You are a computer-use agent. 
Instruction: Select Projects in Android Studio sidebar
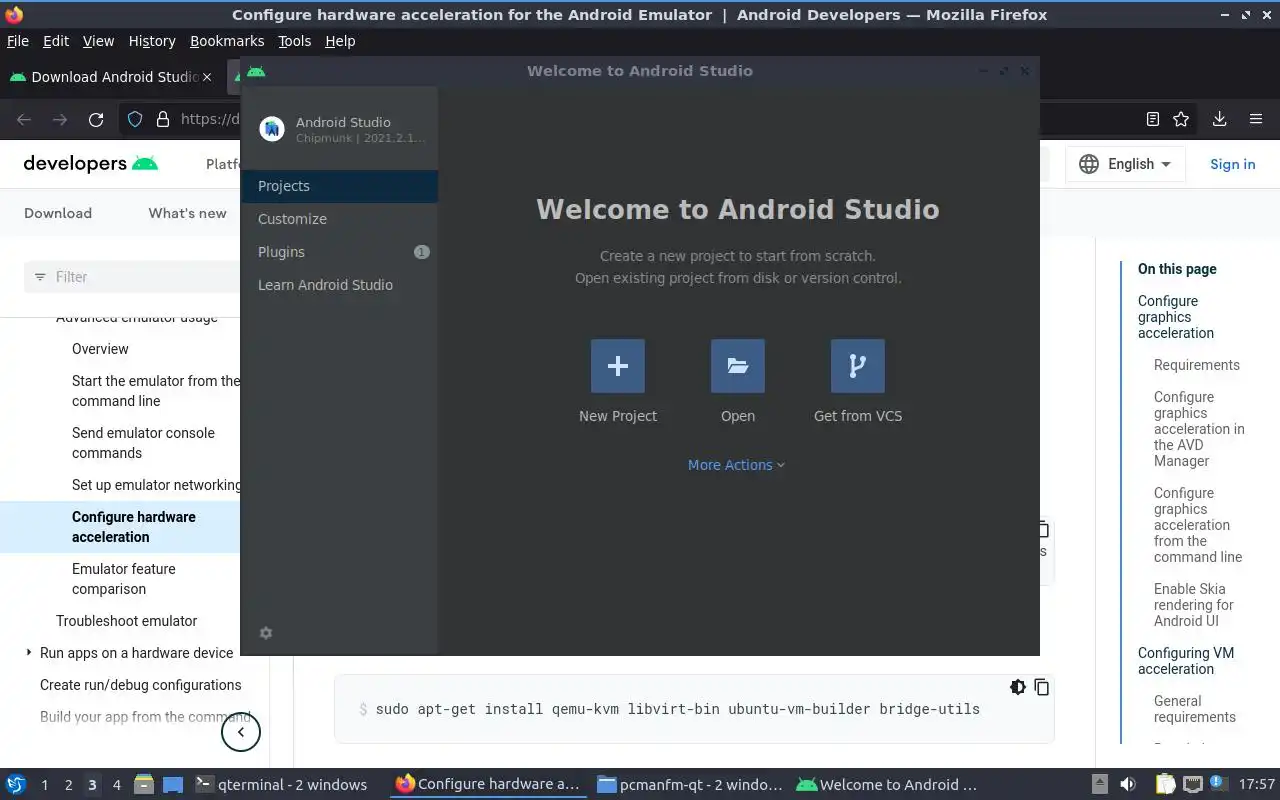[x=340, y=186]
